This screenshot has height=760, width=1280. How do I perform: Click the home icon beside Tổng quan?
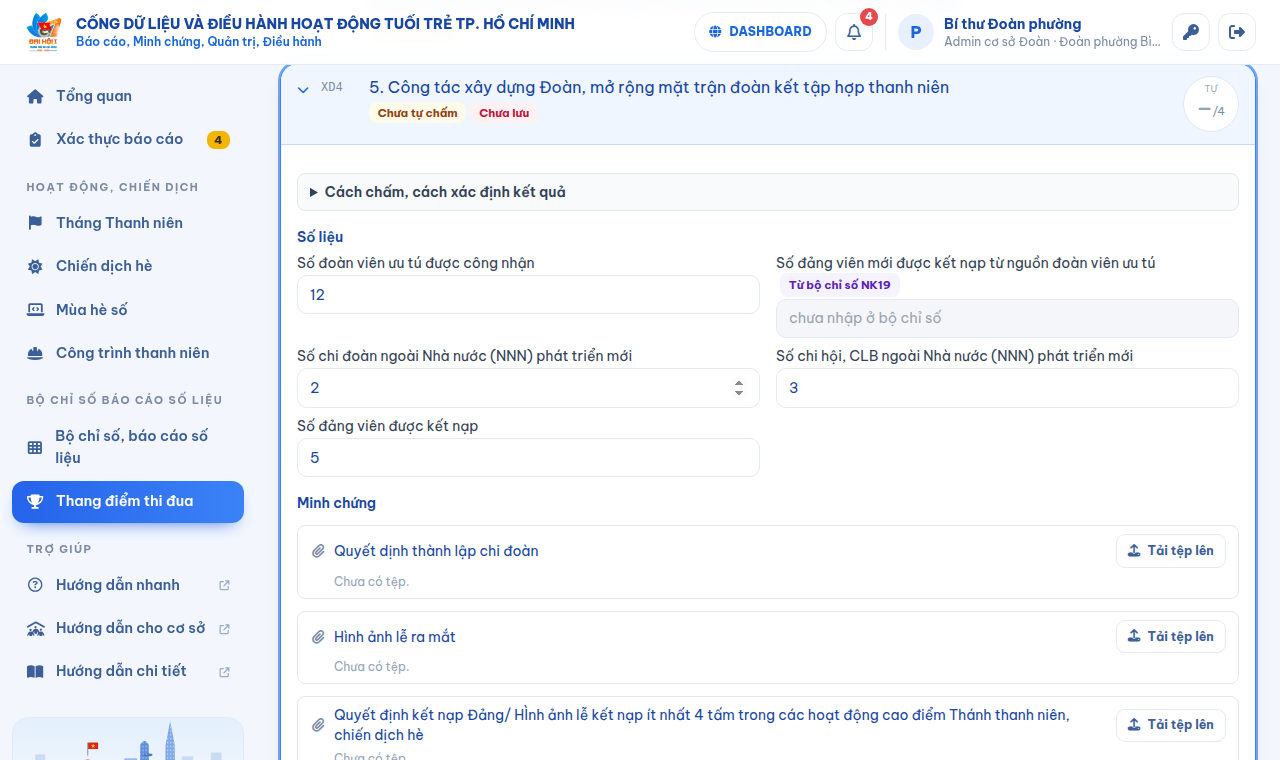35,96
